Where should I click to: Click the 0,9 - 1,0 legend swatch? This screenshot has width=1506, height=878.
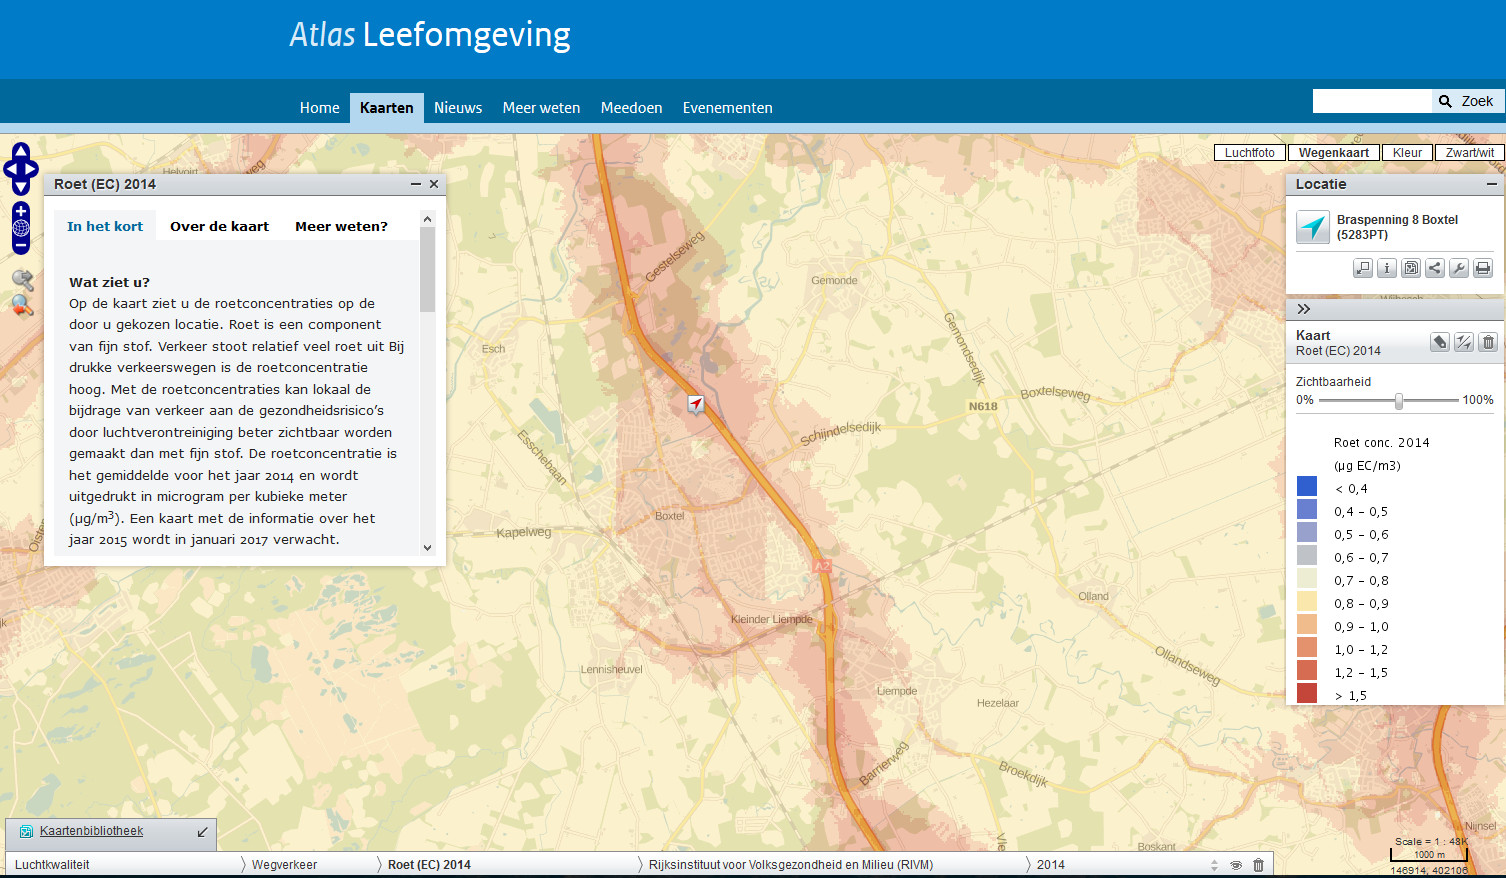1307,624
